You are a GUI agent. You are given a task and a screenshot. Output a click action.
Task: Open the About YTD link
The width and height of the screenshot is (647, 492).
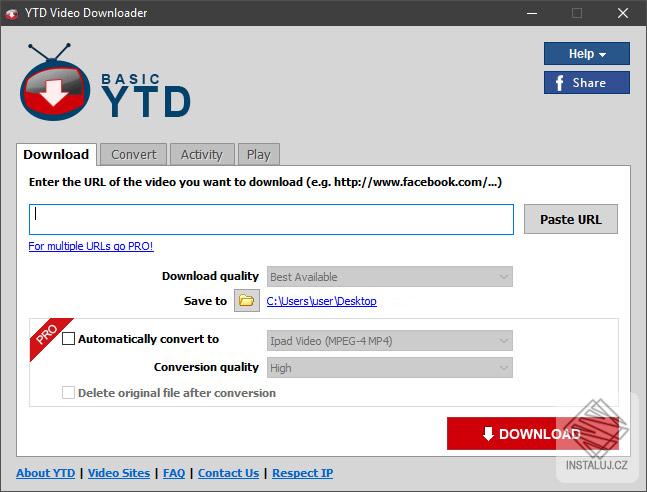click(x=46, y=473)
